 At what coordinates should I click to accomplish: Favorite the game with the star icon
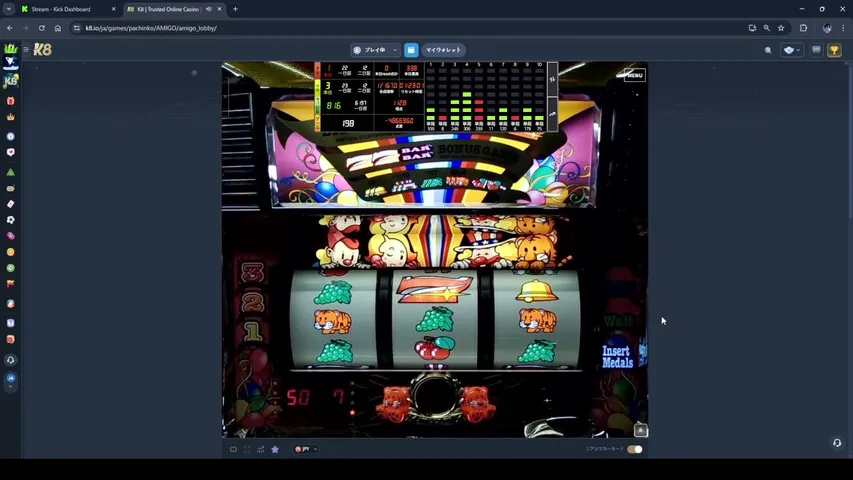coord(275,449)
